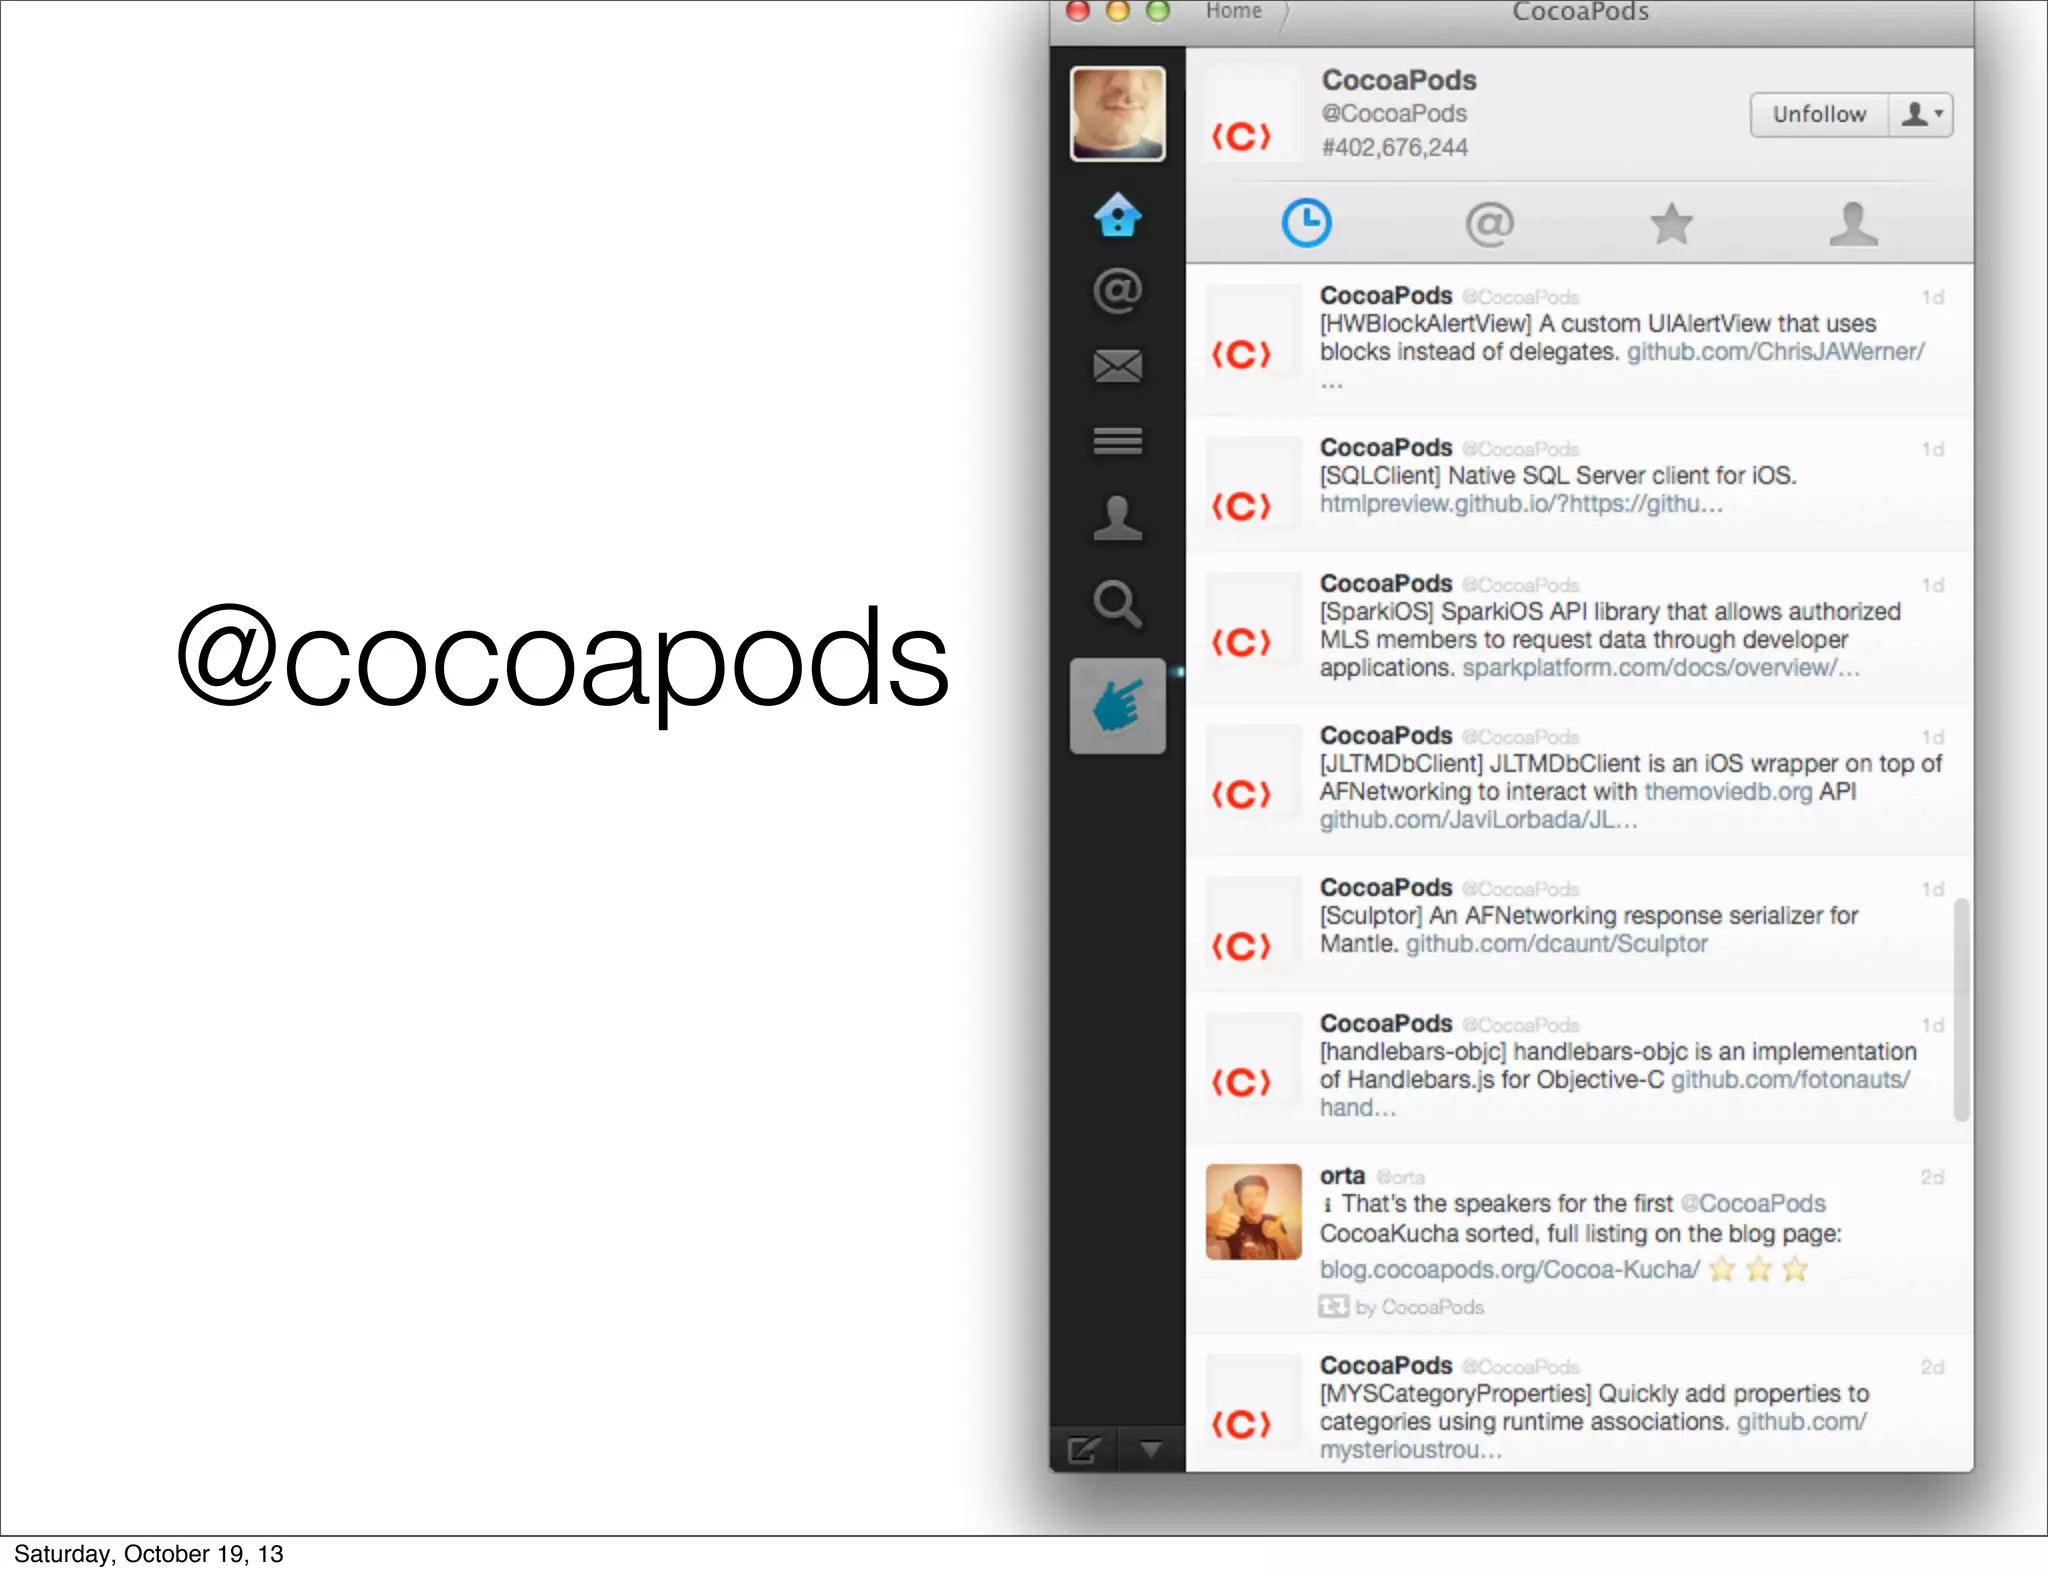The image size is (2048, 1576).
Task: Click the retweeted by CocoaPods icon
Action: click(1333, 1307)
